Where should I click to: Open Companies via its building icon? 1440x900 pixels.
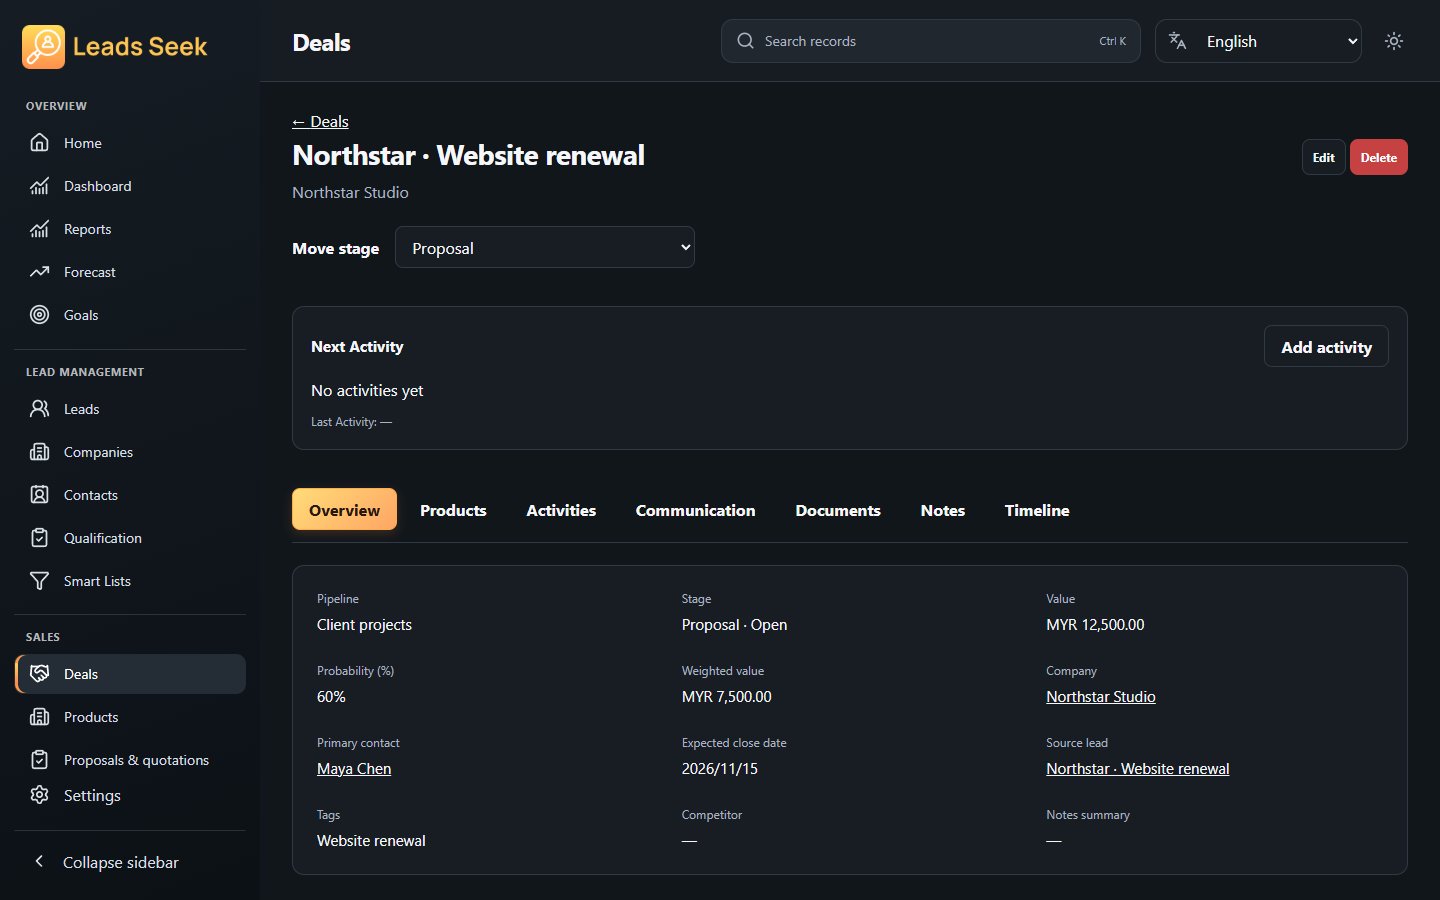39,452
